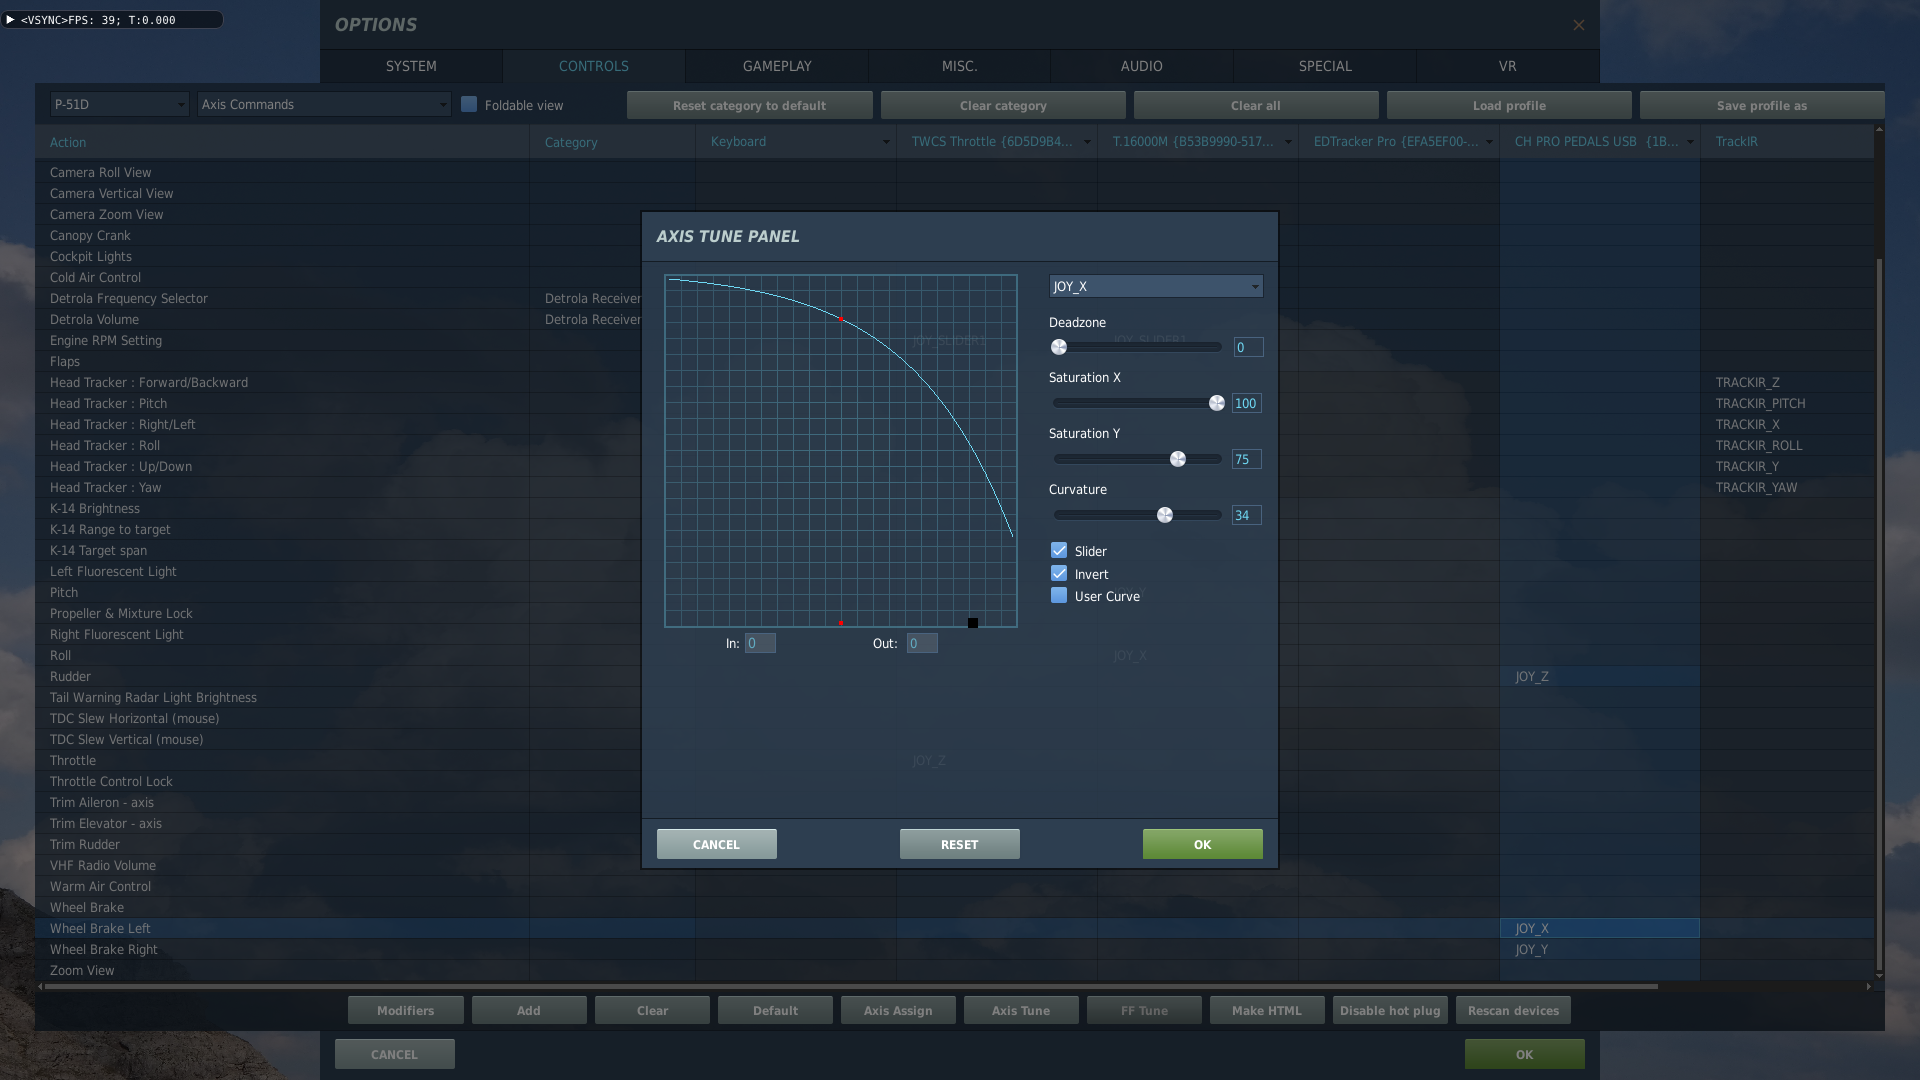
Task: Click the Rescan devices button
Action: [x=1514, y=1010]
